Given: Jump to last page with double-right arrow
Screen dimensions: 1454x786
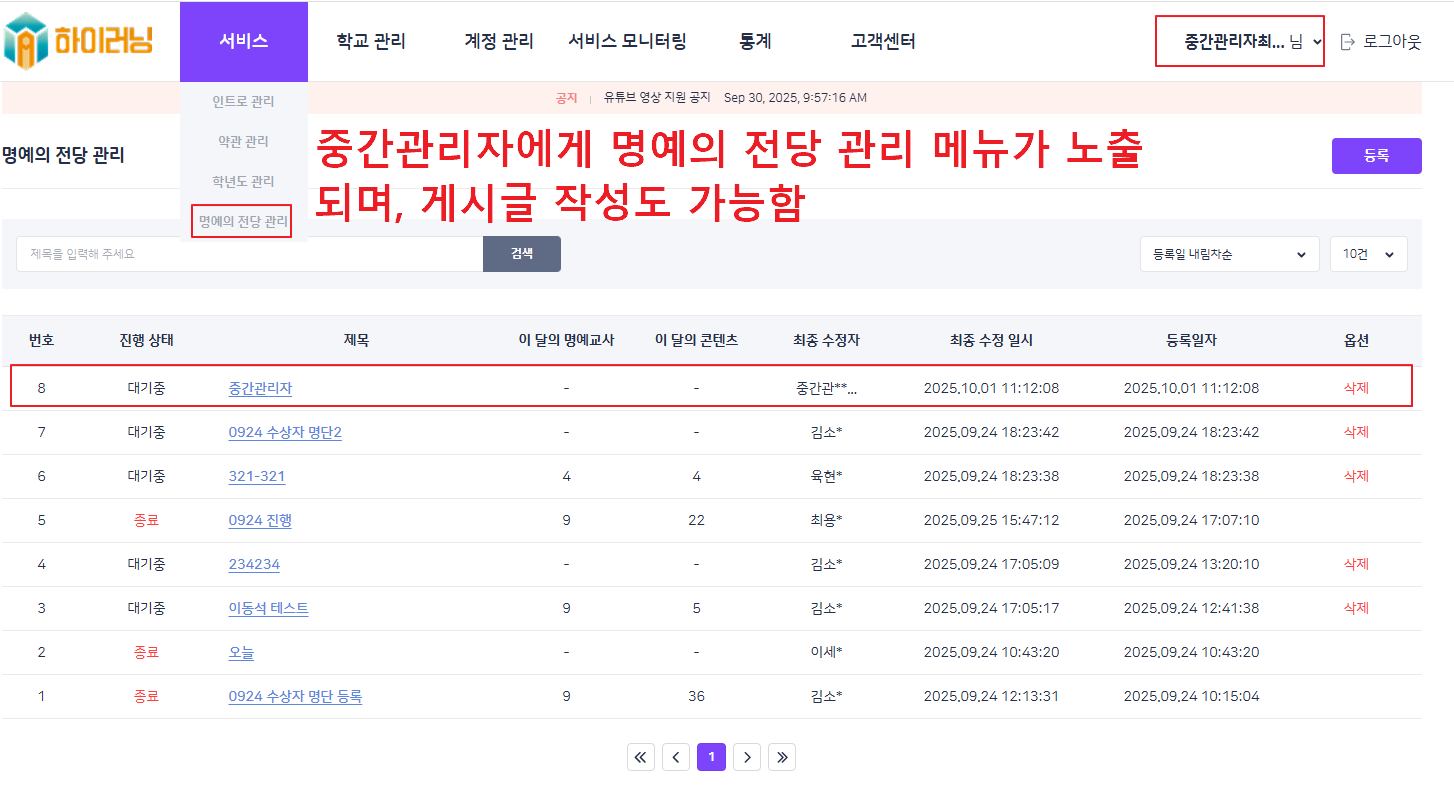Looking at the screenshot, I should (x=782, y=757).
